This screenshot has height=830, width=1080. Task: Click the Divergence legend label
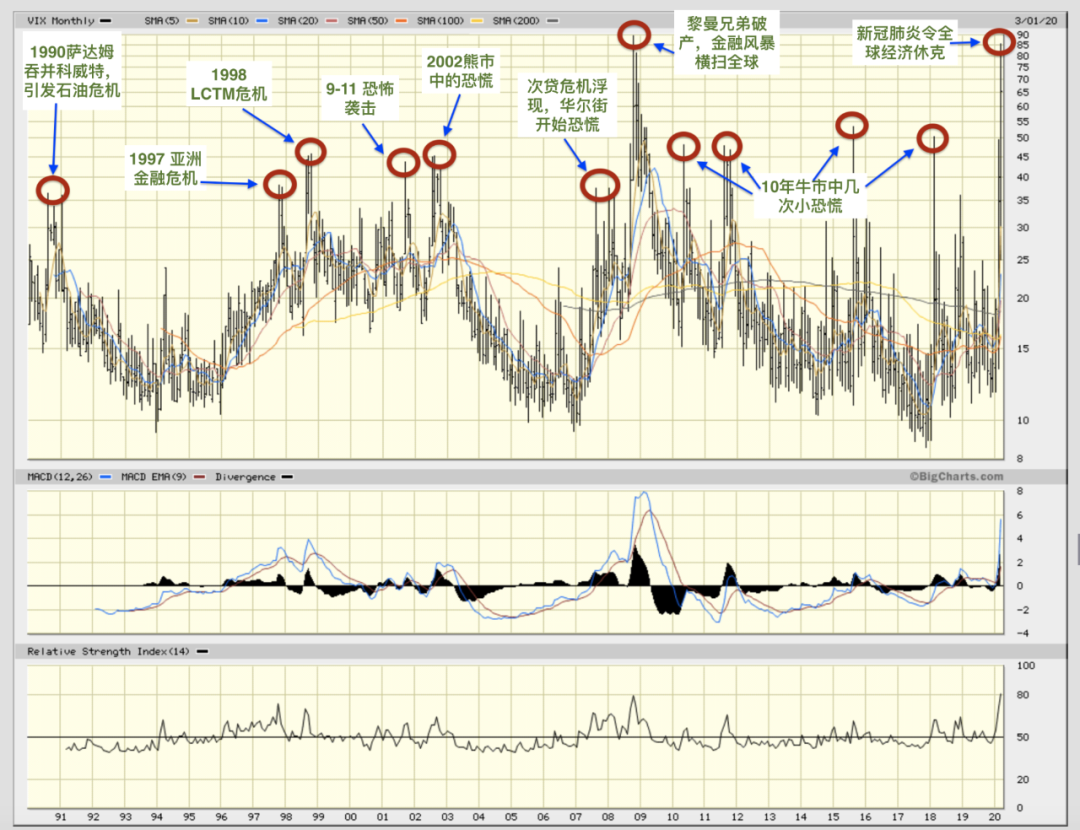point(246,477)
